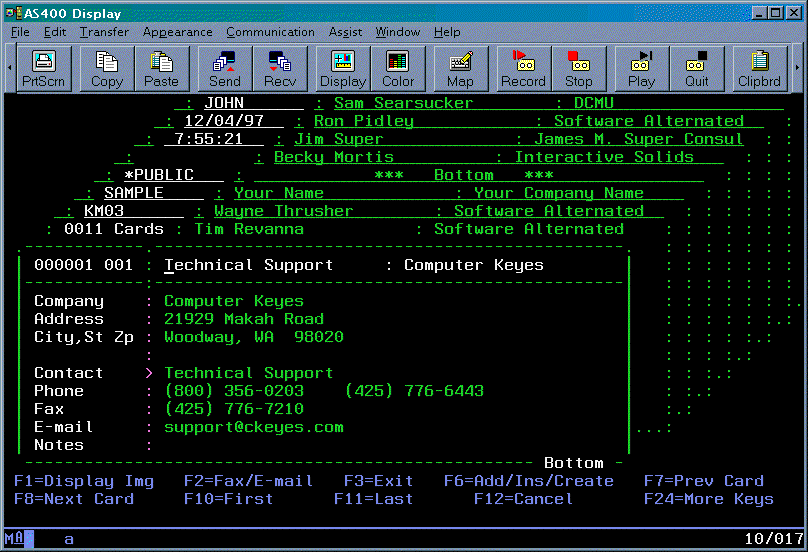Start macro Record icon

point(524,69)
